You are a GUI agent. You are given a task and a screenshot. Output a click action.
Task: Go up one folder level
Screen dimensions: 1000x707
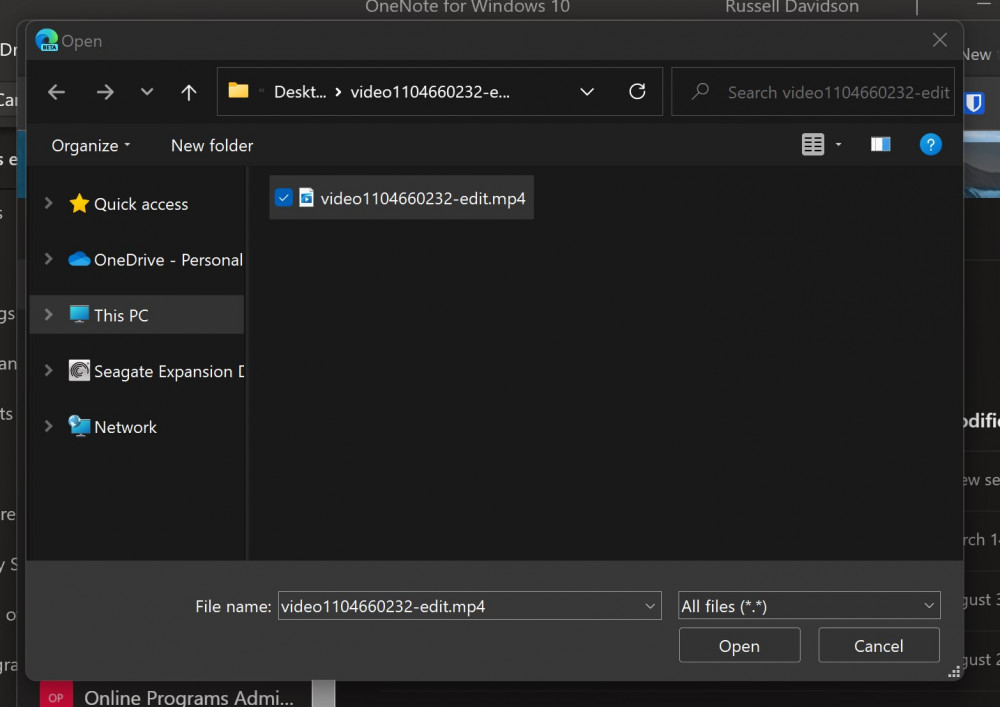click(188, 92)
